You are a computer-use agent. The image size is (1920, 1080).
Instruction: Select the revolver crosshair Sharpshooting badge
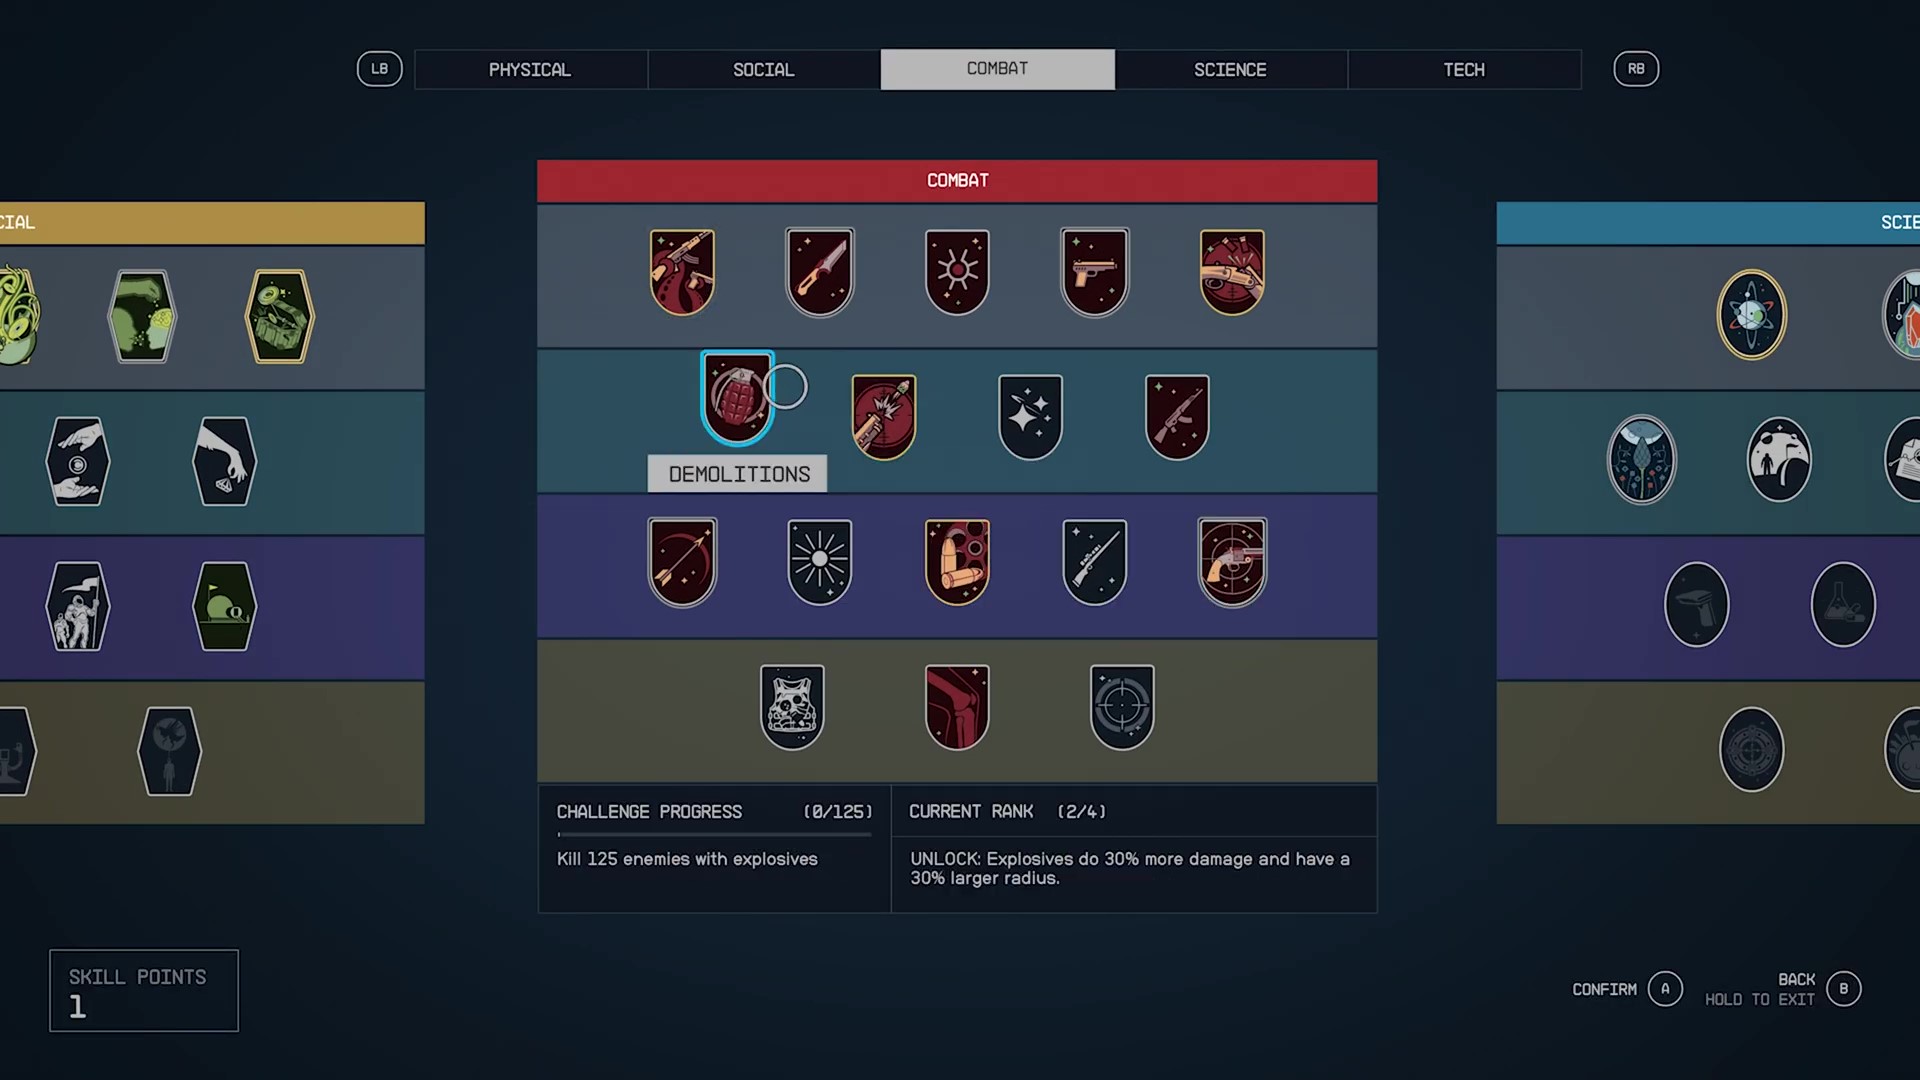[1232, 562]
